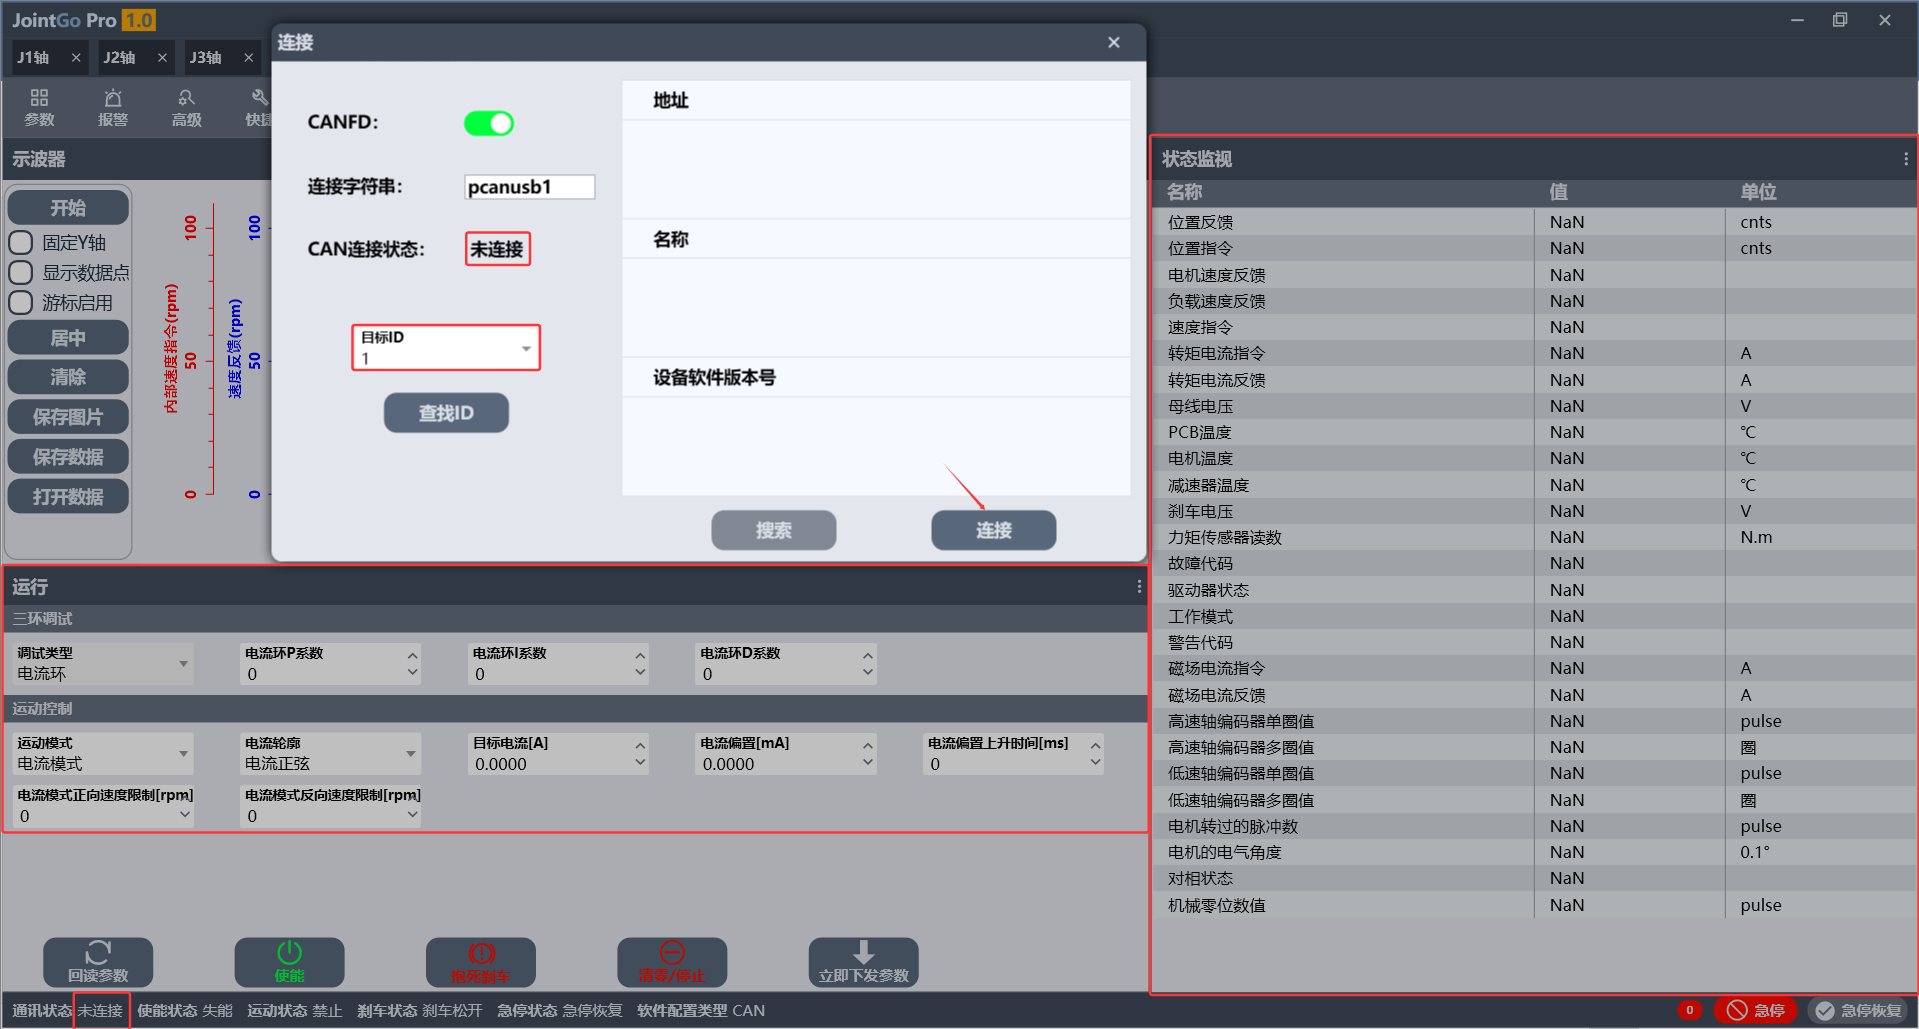
Task: Open the 运行 panel options menu dots
Action: coord(1139,587)
